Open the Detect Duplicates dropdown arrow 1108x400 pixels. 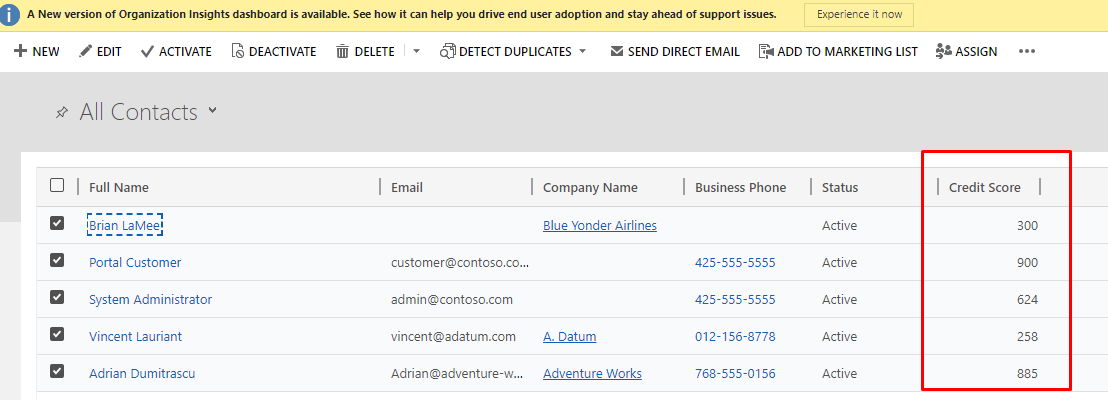582,51
